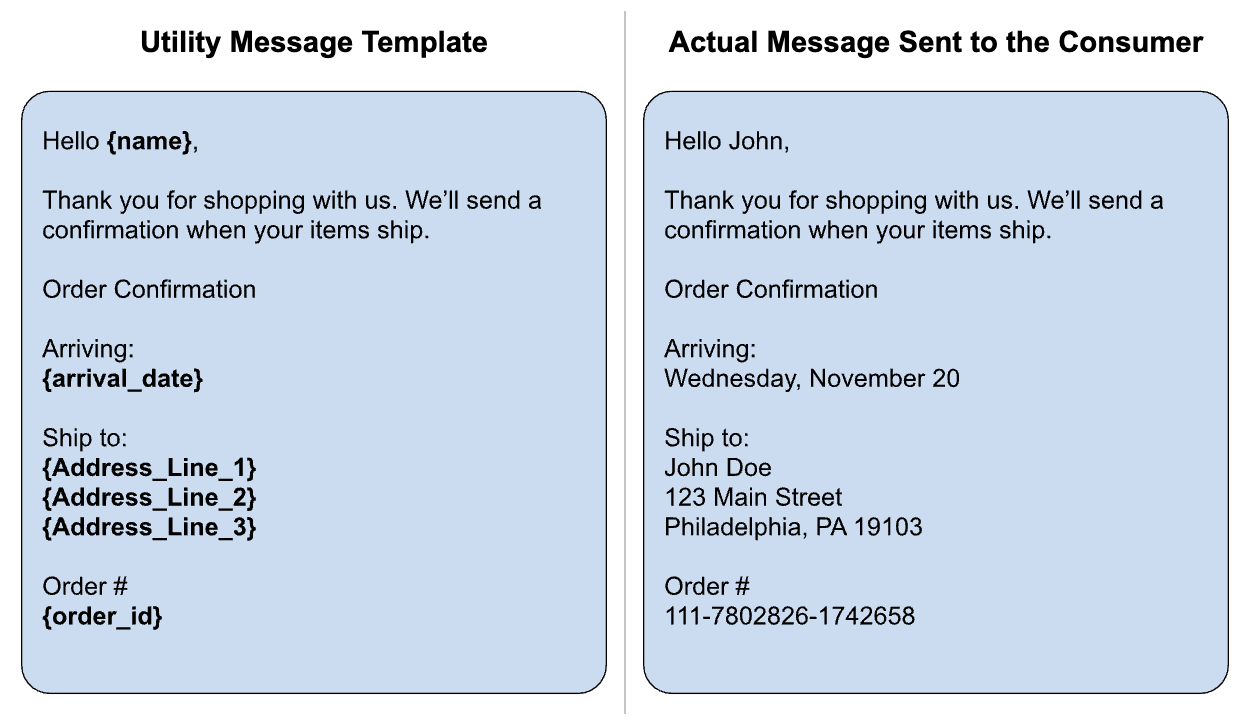Click "Order Confirmation" in the template panel
Viewport: 1250px width, 724px height.
pos(149,290)
